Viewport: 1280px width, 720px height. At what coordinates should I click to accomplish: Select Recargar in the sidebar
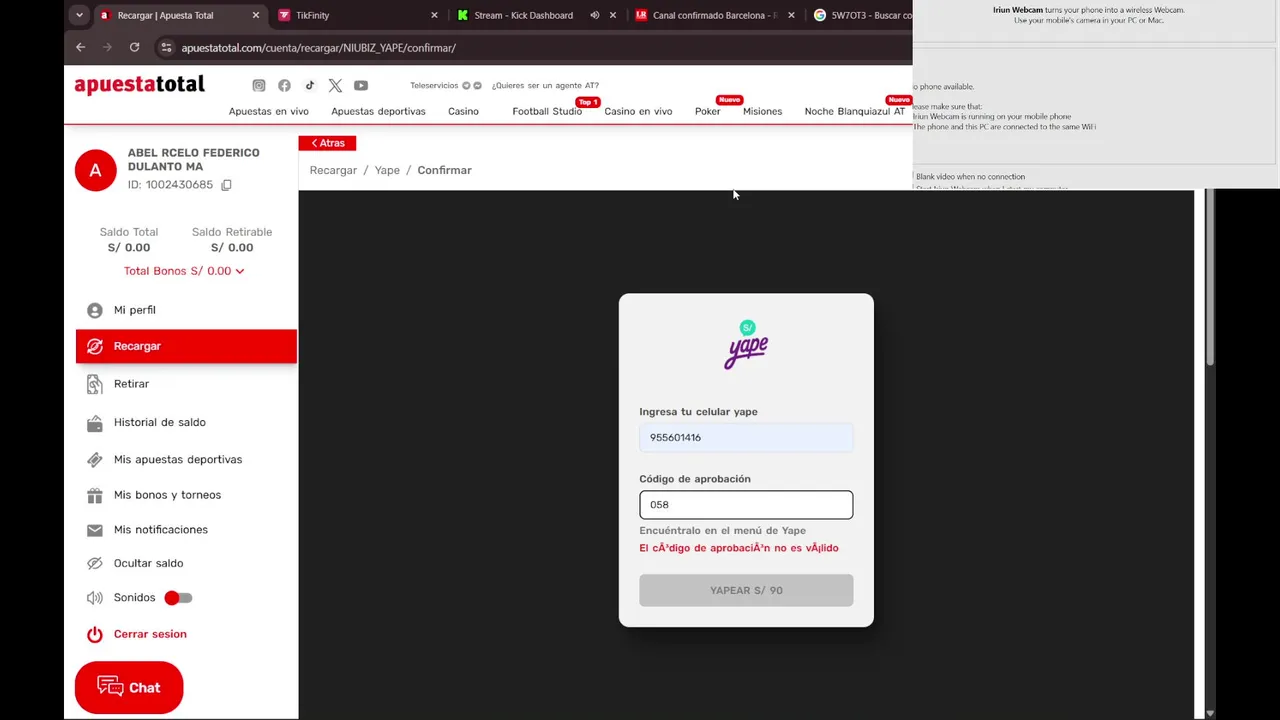coord(186,346)
